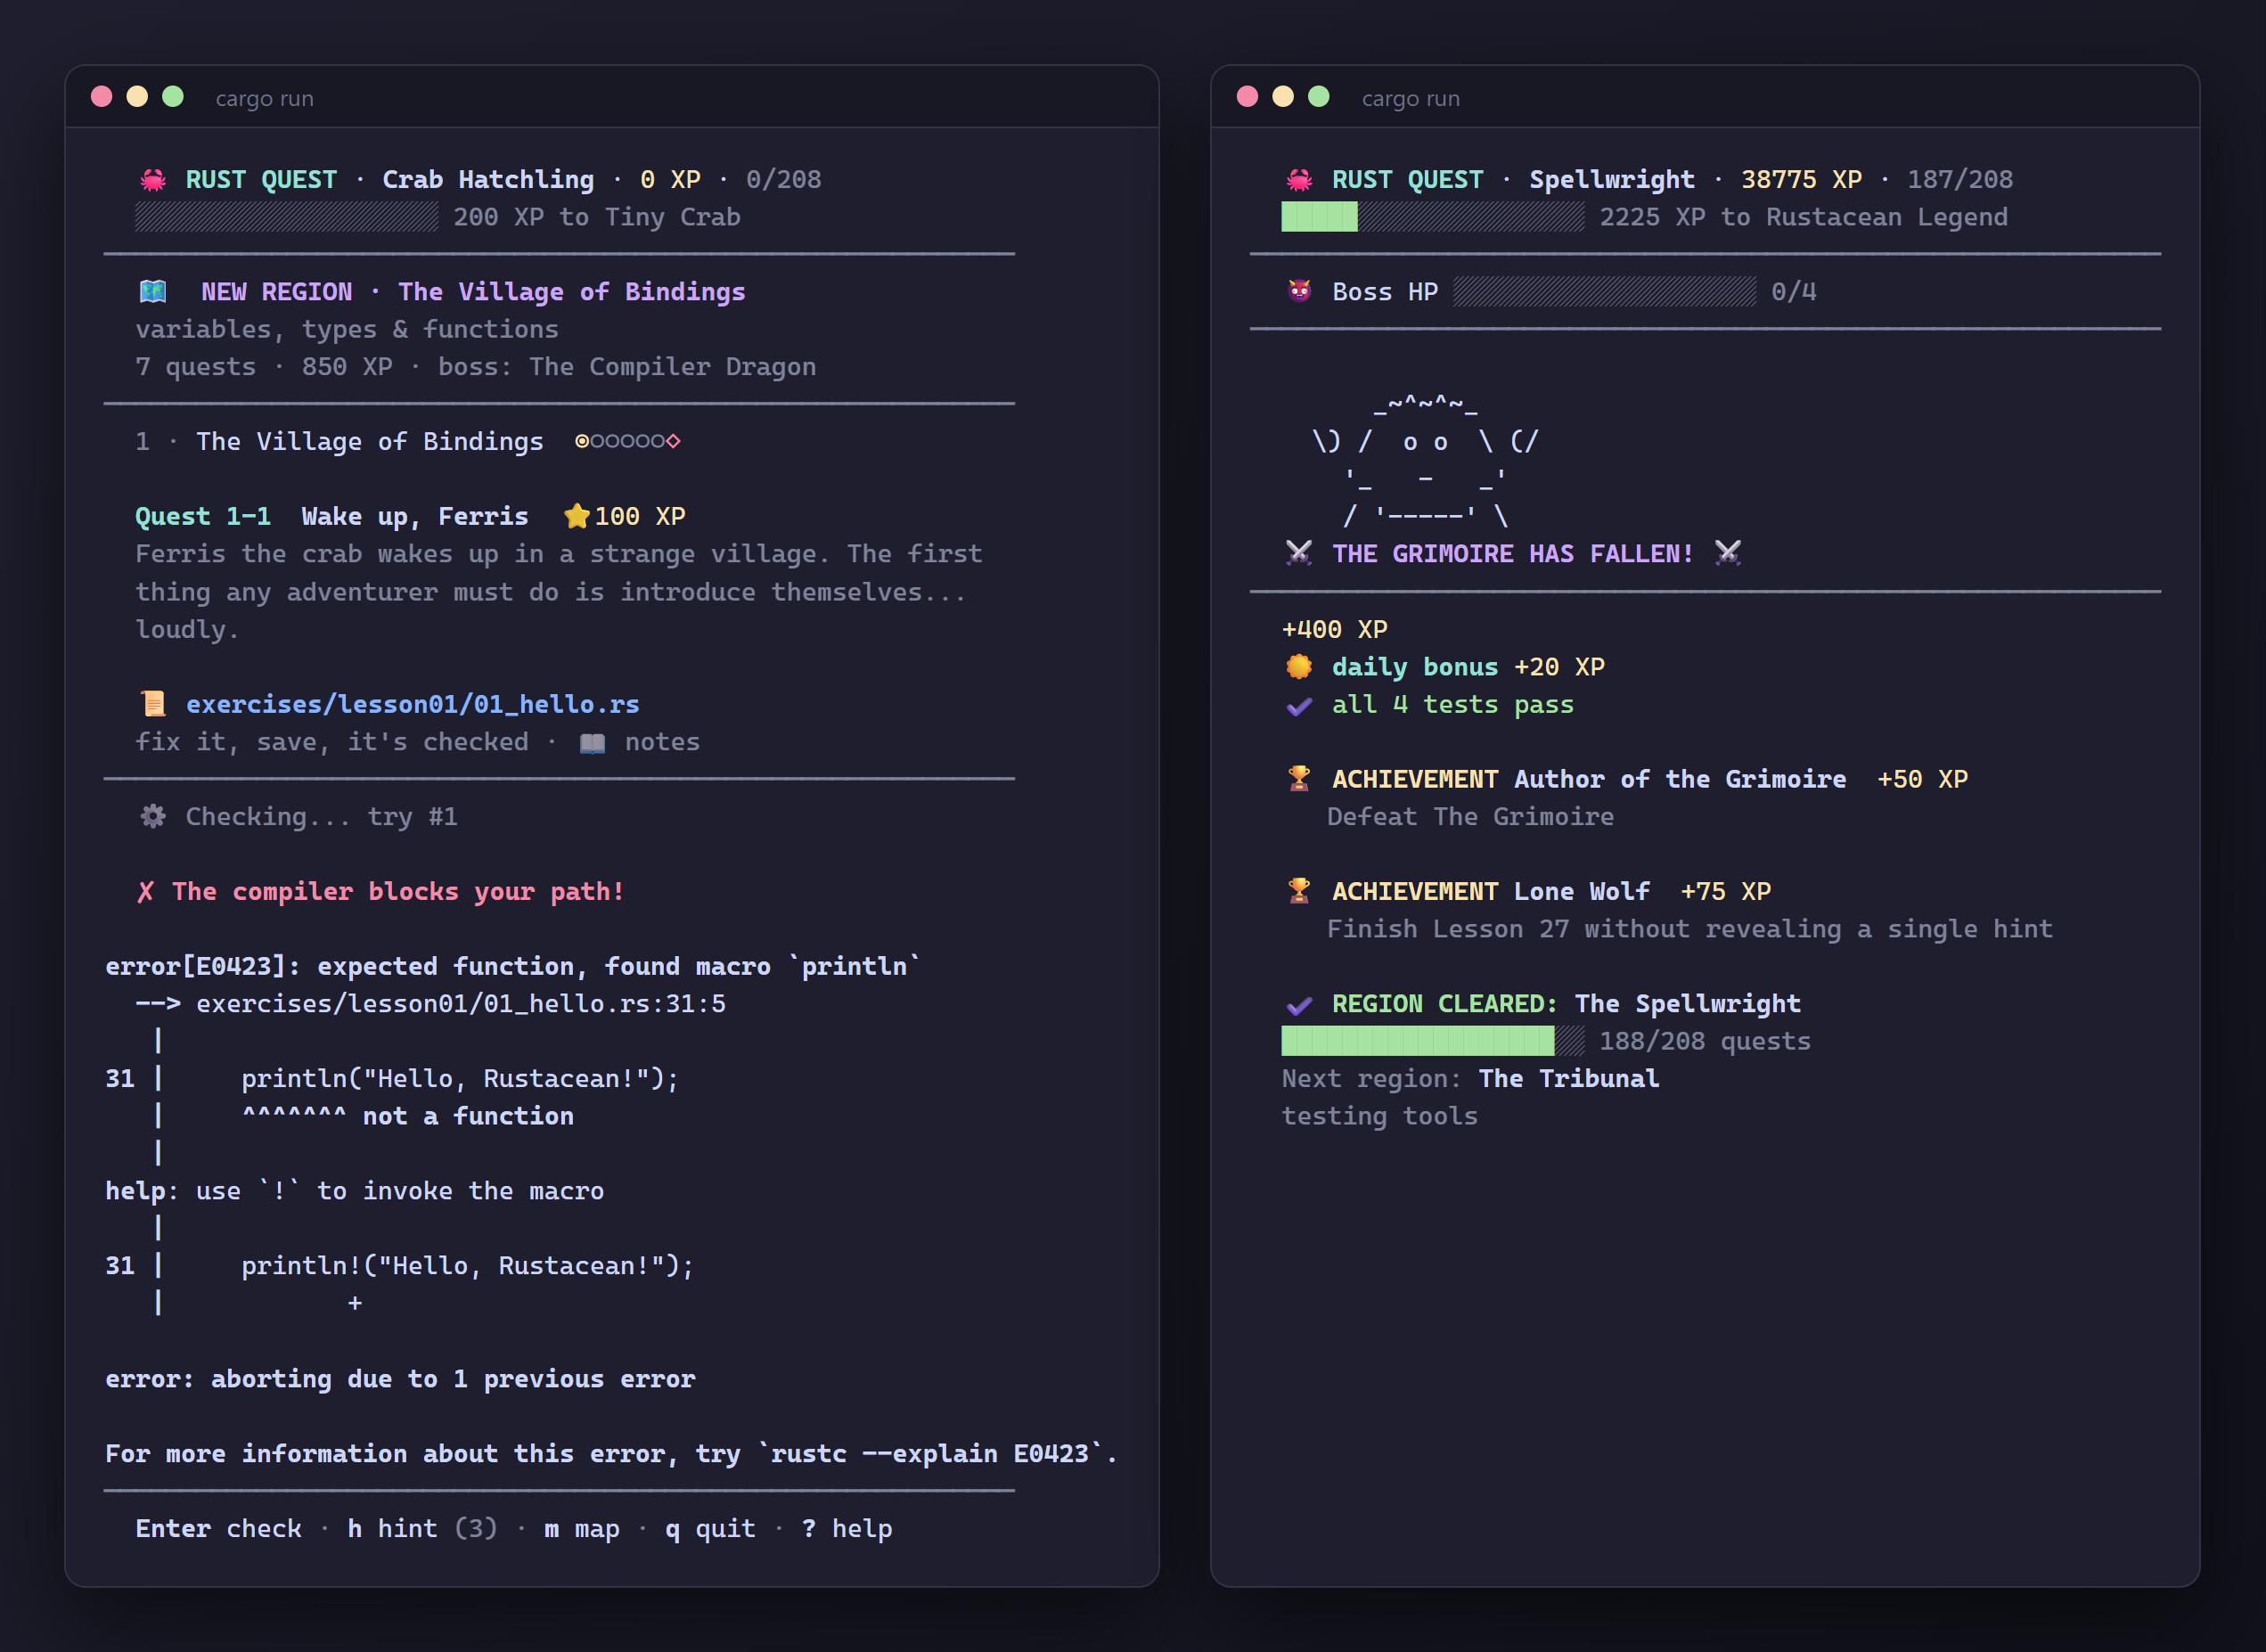Click the gear icon beside Checking... try #1
This screenshot has width=2266, height=1652.
click(x=153, y=817)
